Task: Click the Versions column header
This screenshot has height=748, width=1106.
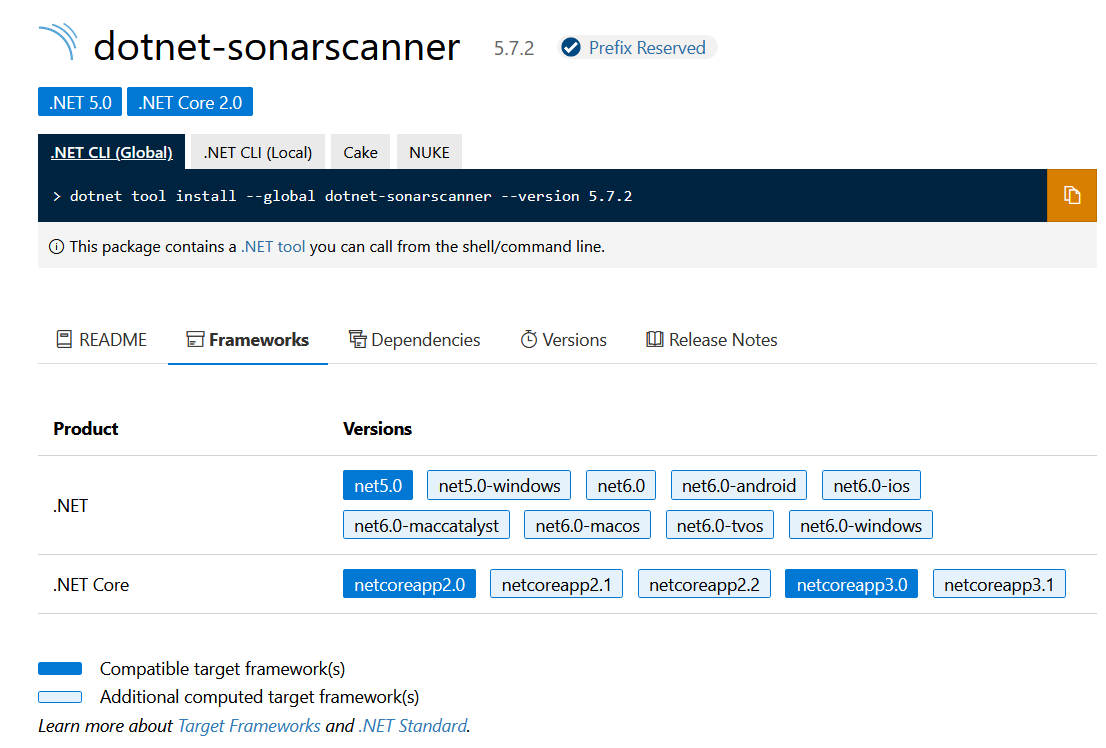Action: coord(377,428)
